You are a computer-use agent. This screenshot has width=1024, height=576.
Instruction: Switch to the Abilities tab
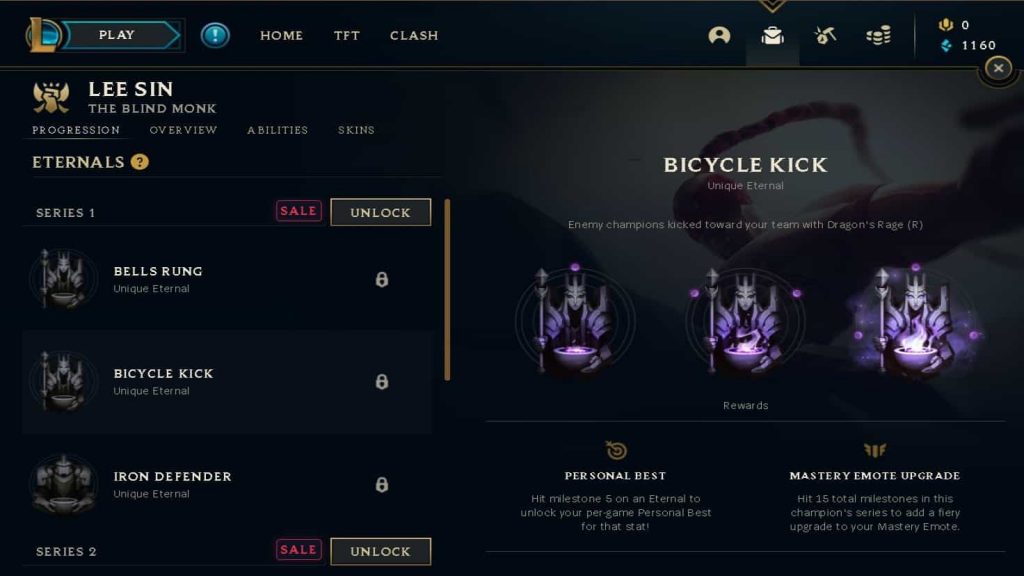pyautogui.click(x=278, y=130)
